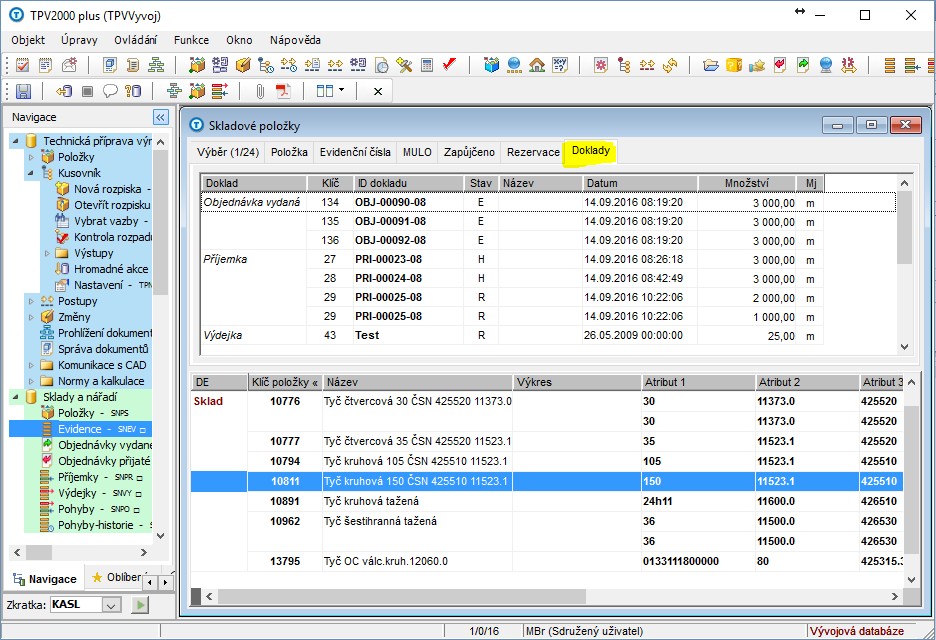Expand the Výstupy folder node
This screenshot has width=936, height=640.
(x=47, y=253)
